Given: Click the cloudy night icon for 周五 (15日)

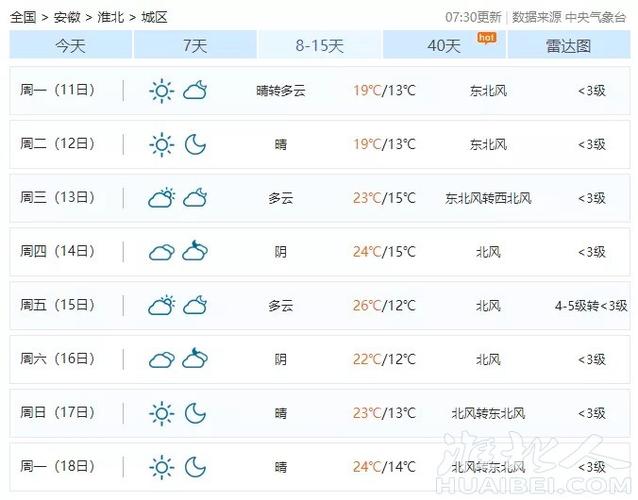Looking at the screenshot, I should pos(195,305).
